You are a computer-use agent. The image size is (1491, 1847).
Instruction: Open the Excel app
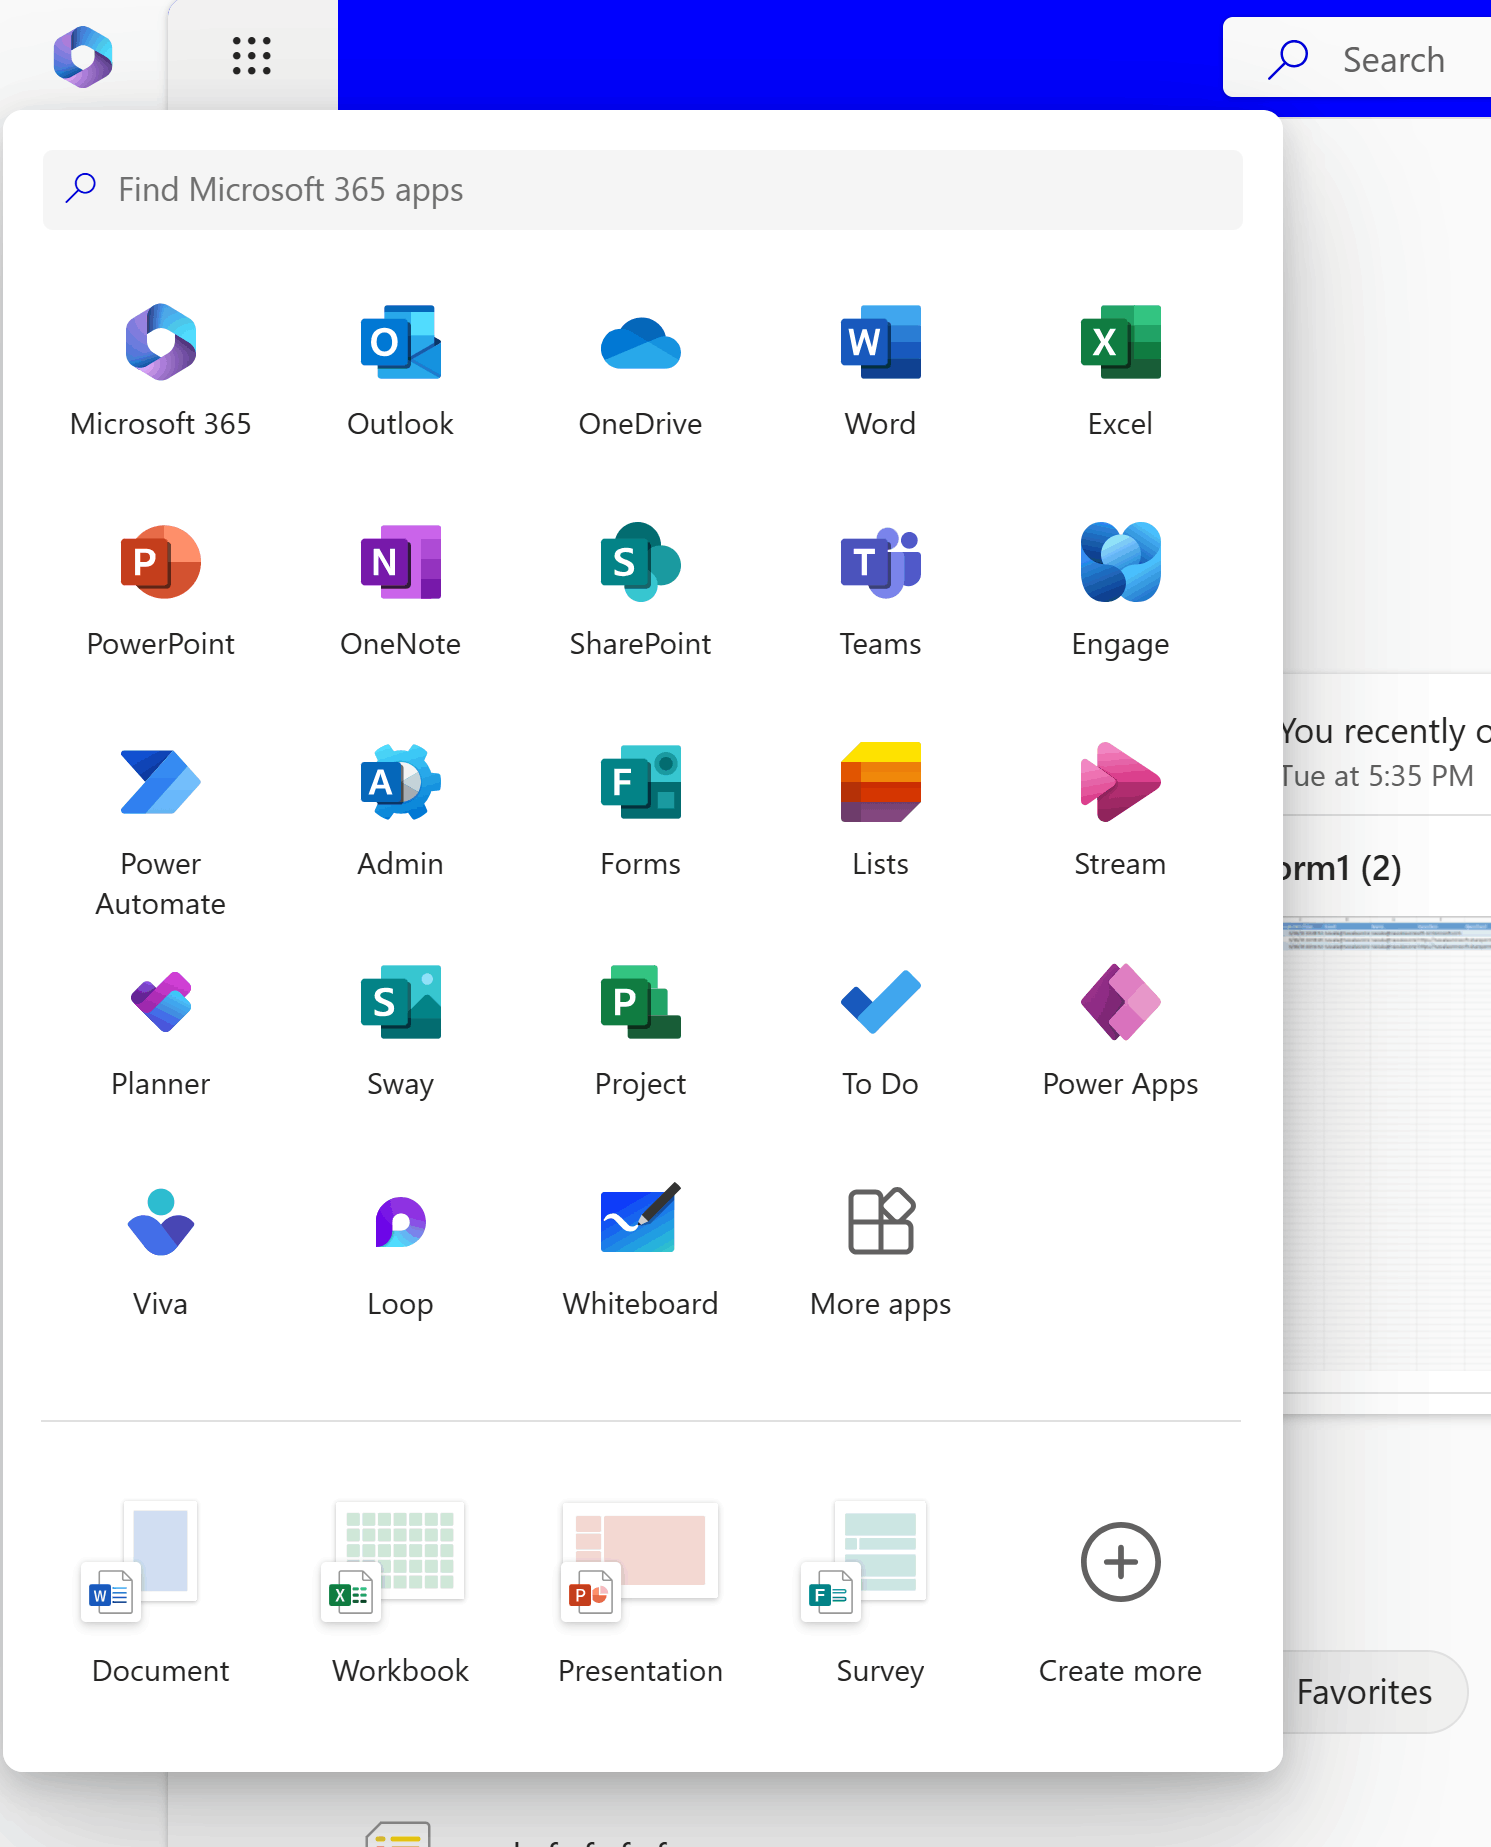coord(1120,371)
